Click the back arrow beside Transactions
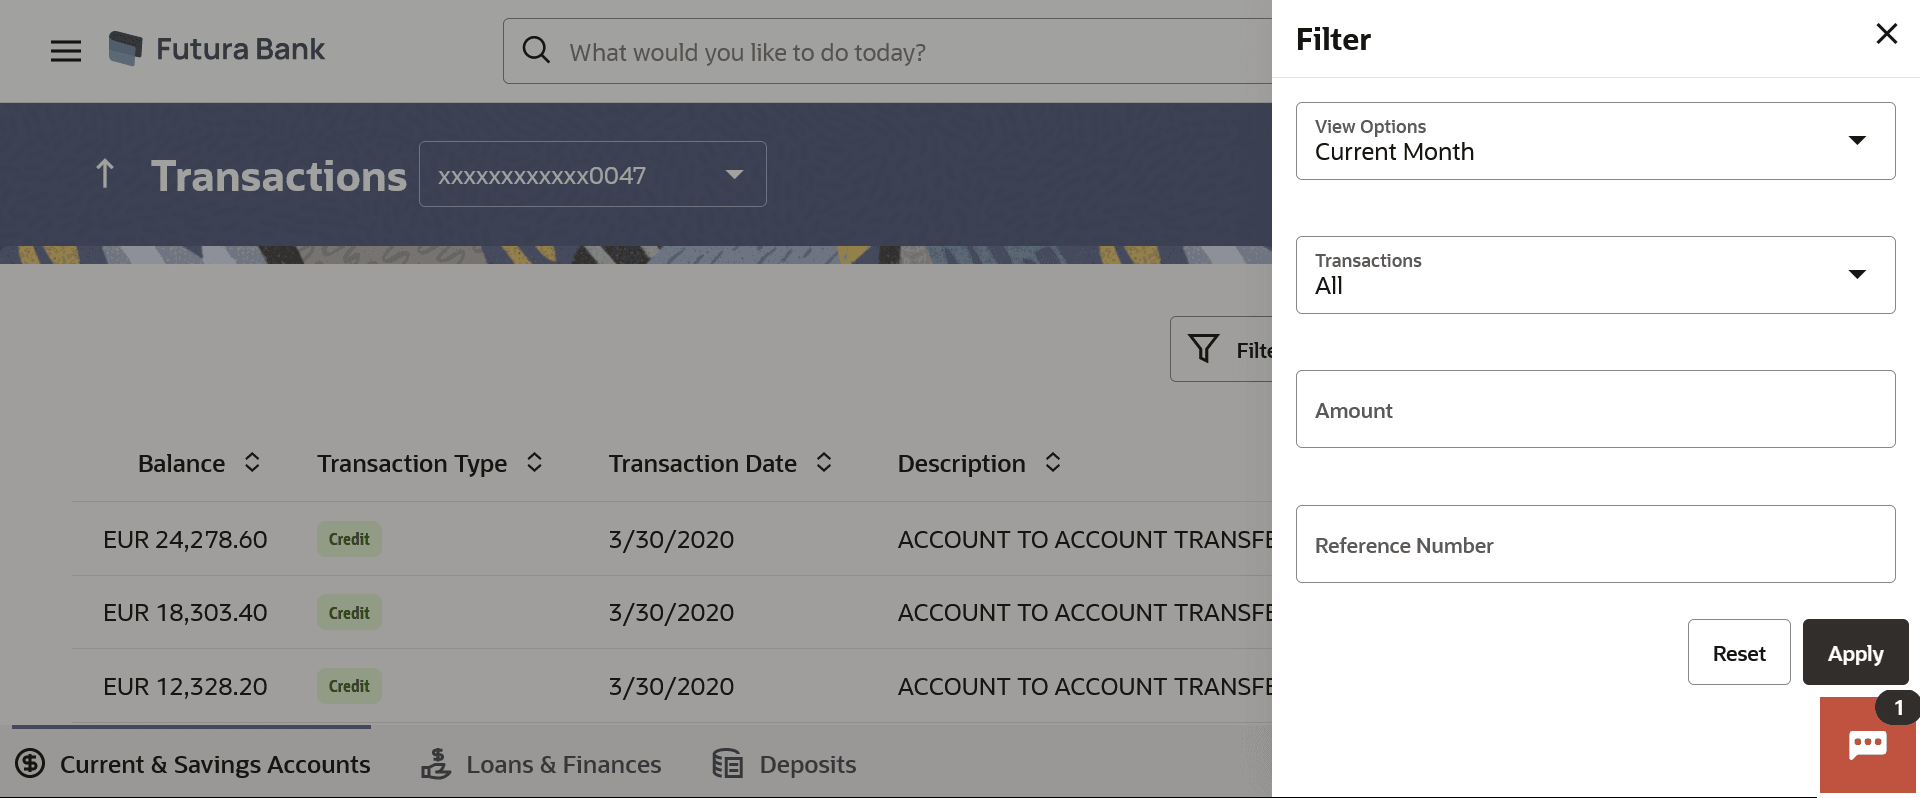Viewport: 1920px width, 798px height. tap(104, 174)
